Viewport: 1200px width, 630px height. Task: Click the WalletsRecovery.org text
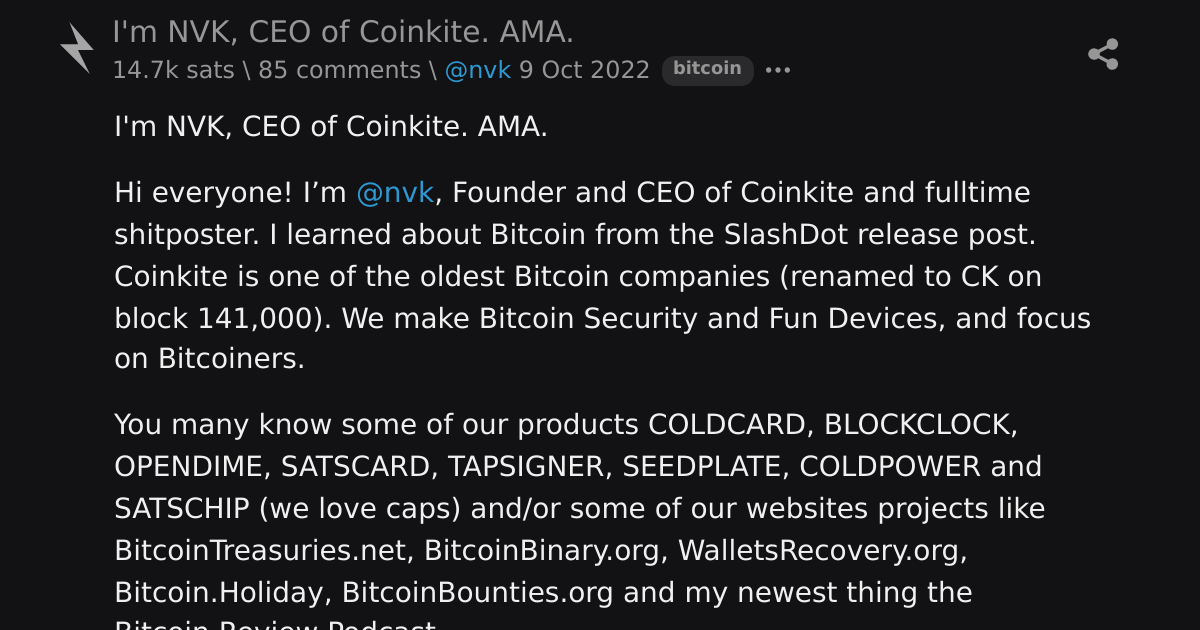pyautogui.click(x=823, y=550)
